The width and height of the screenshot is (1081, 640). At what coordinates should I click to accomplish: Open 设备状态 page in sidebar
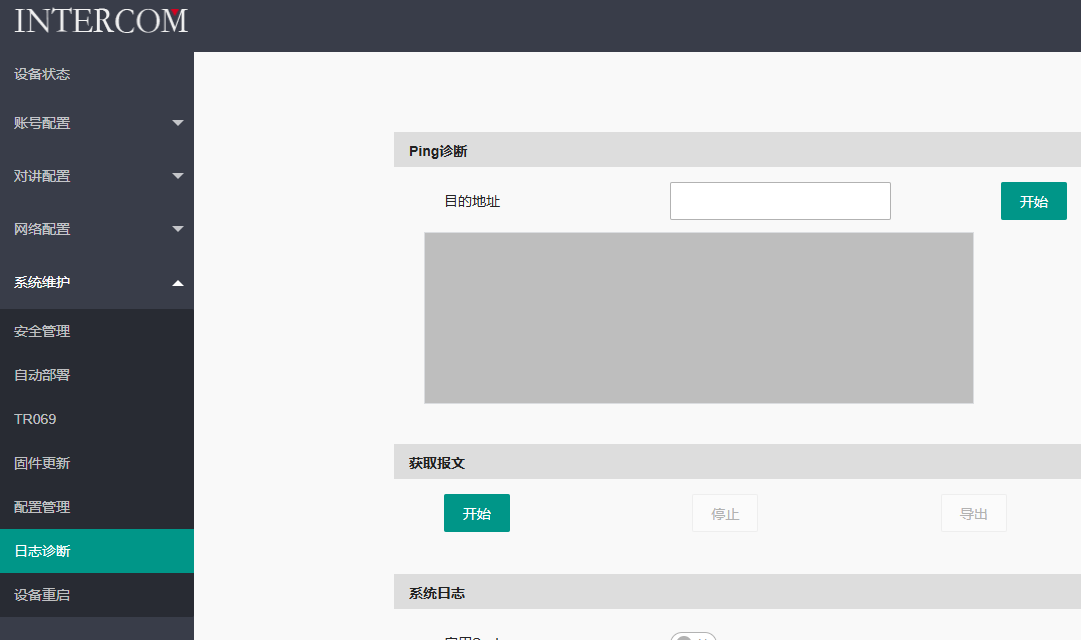pyautogui.click(x=42, y=74)
